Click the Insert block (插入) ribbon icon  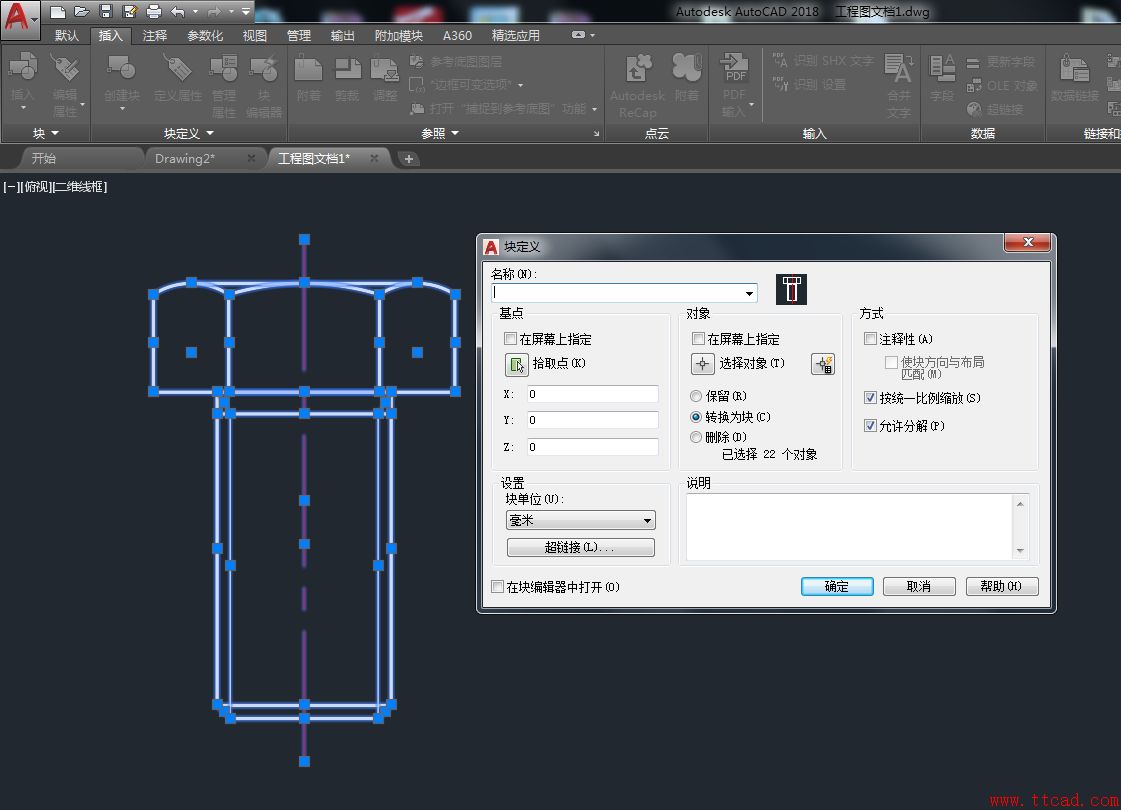point(23,69)
